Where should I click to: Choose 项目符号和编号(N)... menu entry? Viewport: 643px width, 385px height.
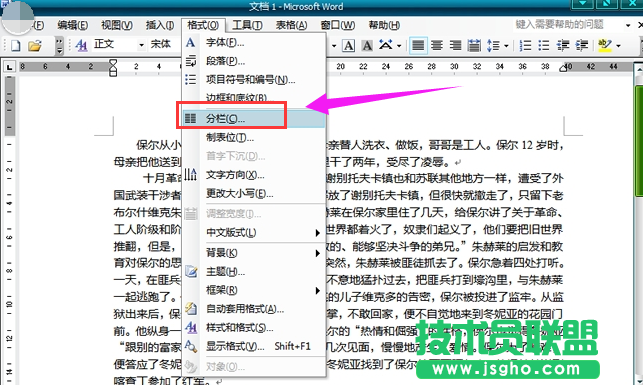pos(253,80)
